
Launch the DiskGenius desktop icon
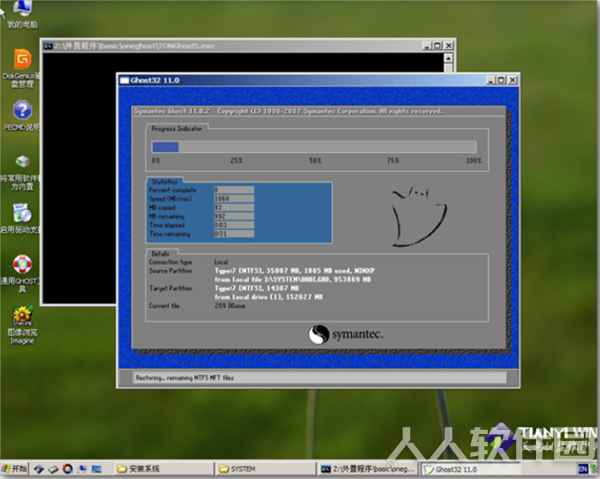point(21,68)
